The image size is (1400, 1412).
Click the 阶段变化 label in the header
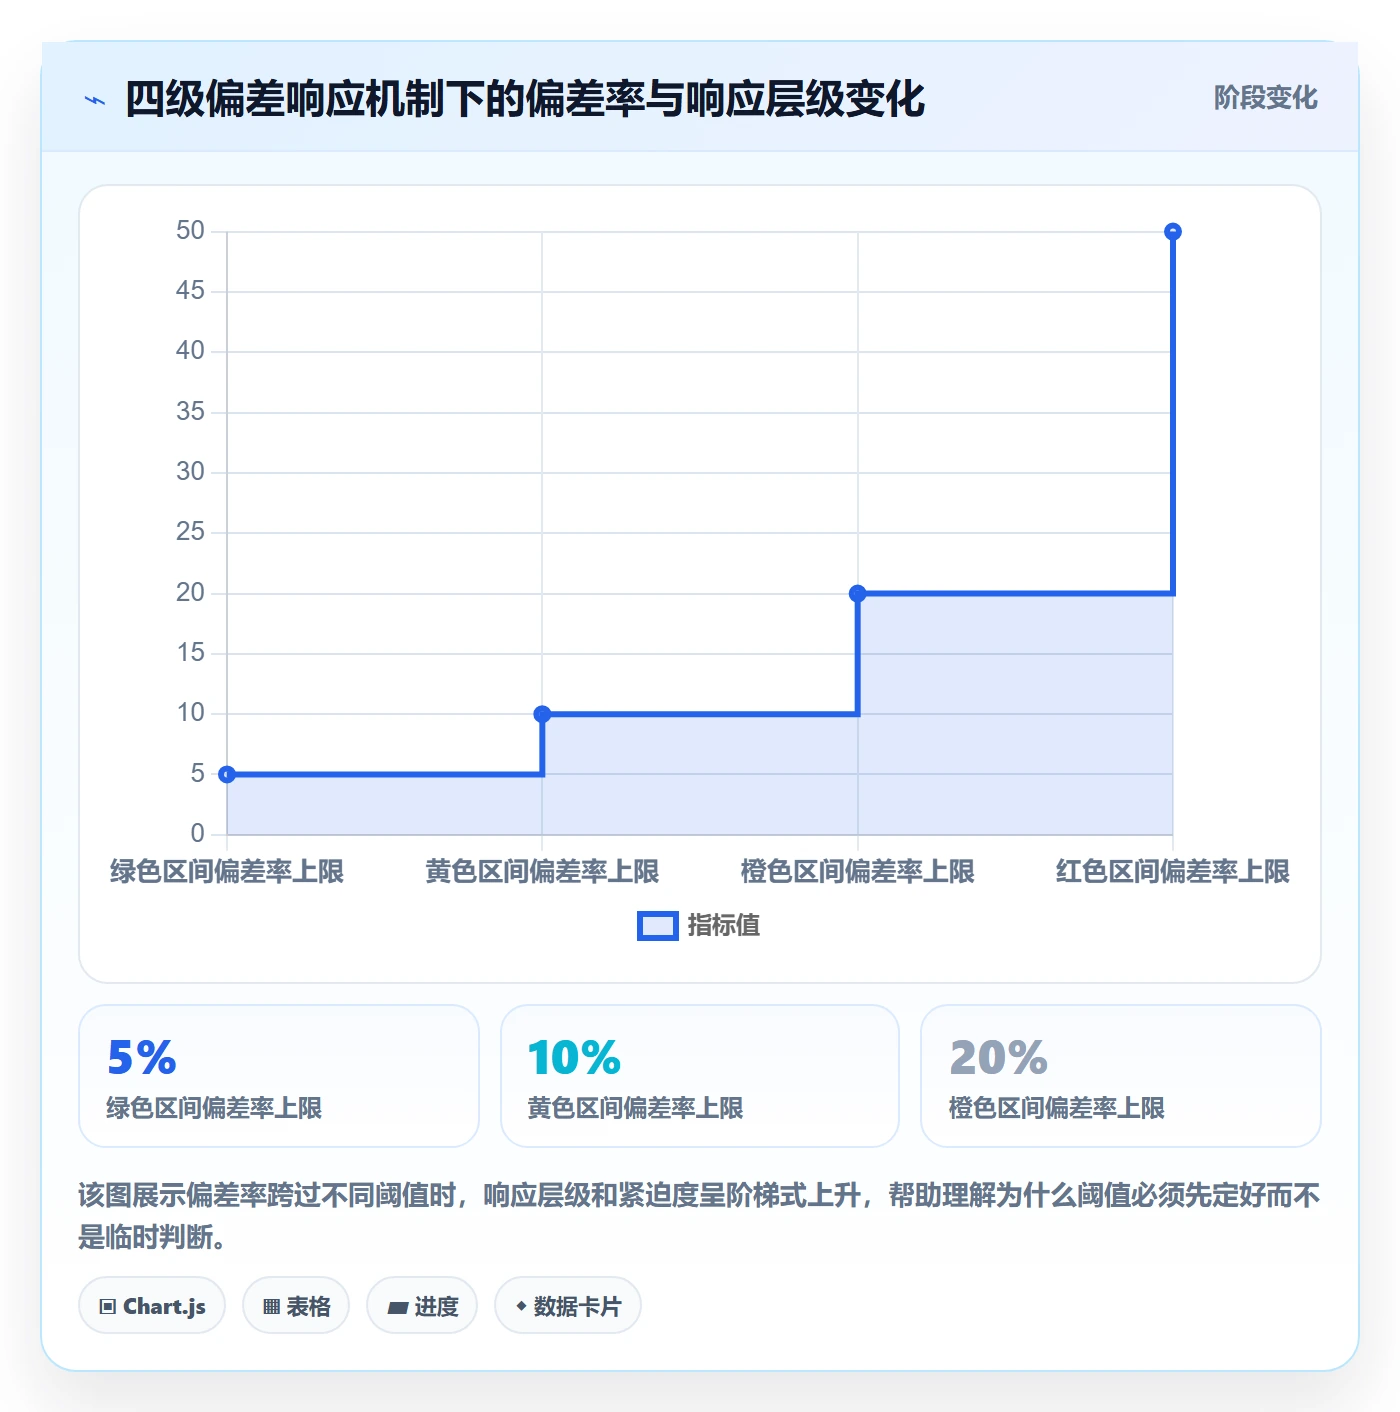pyautogui.click(x=1265, y=98)
